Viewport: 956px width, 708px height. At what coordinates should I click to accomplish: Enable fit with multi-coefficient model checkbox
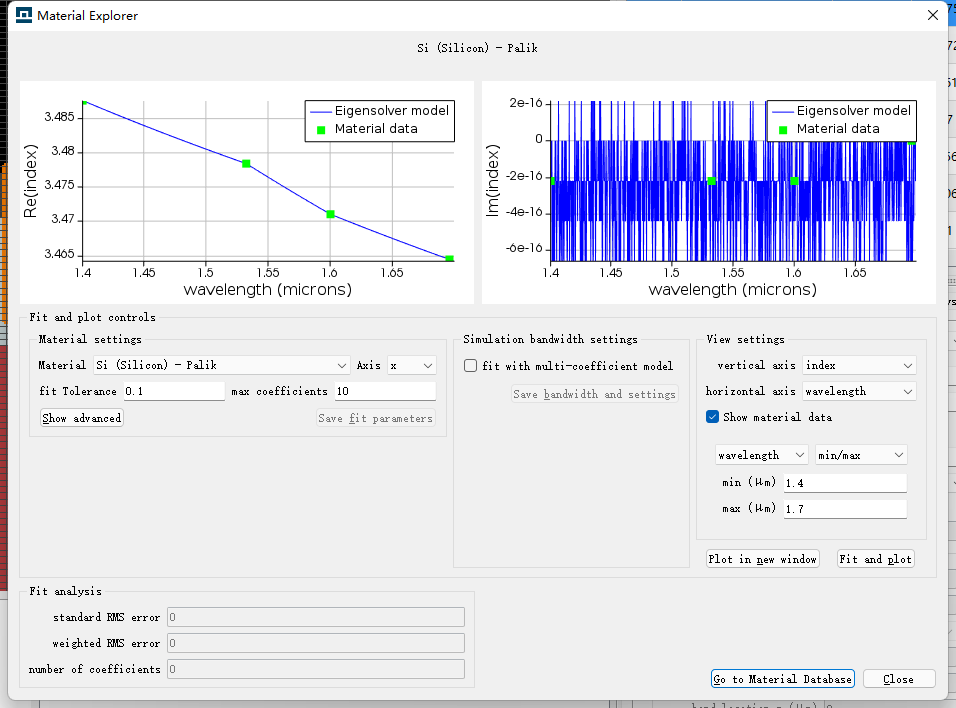click(471, 365)
